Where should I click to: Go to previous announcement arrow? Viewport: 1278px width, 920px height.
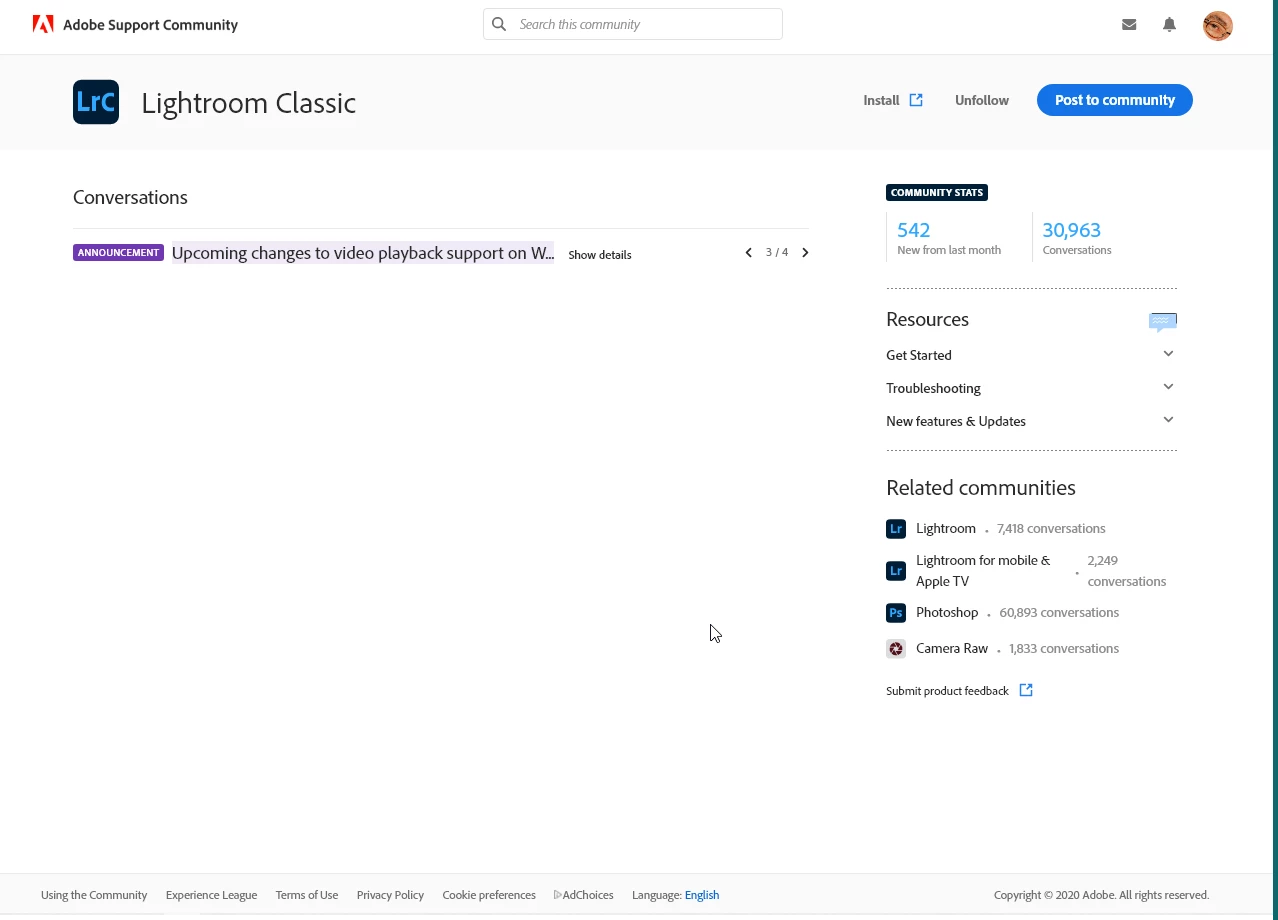tap(748, 253)
